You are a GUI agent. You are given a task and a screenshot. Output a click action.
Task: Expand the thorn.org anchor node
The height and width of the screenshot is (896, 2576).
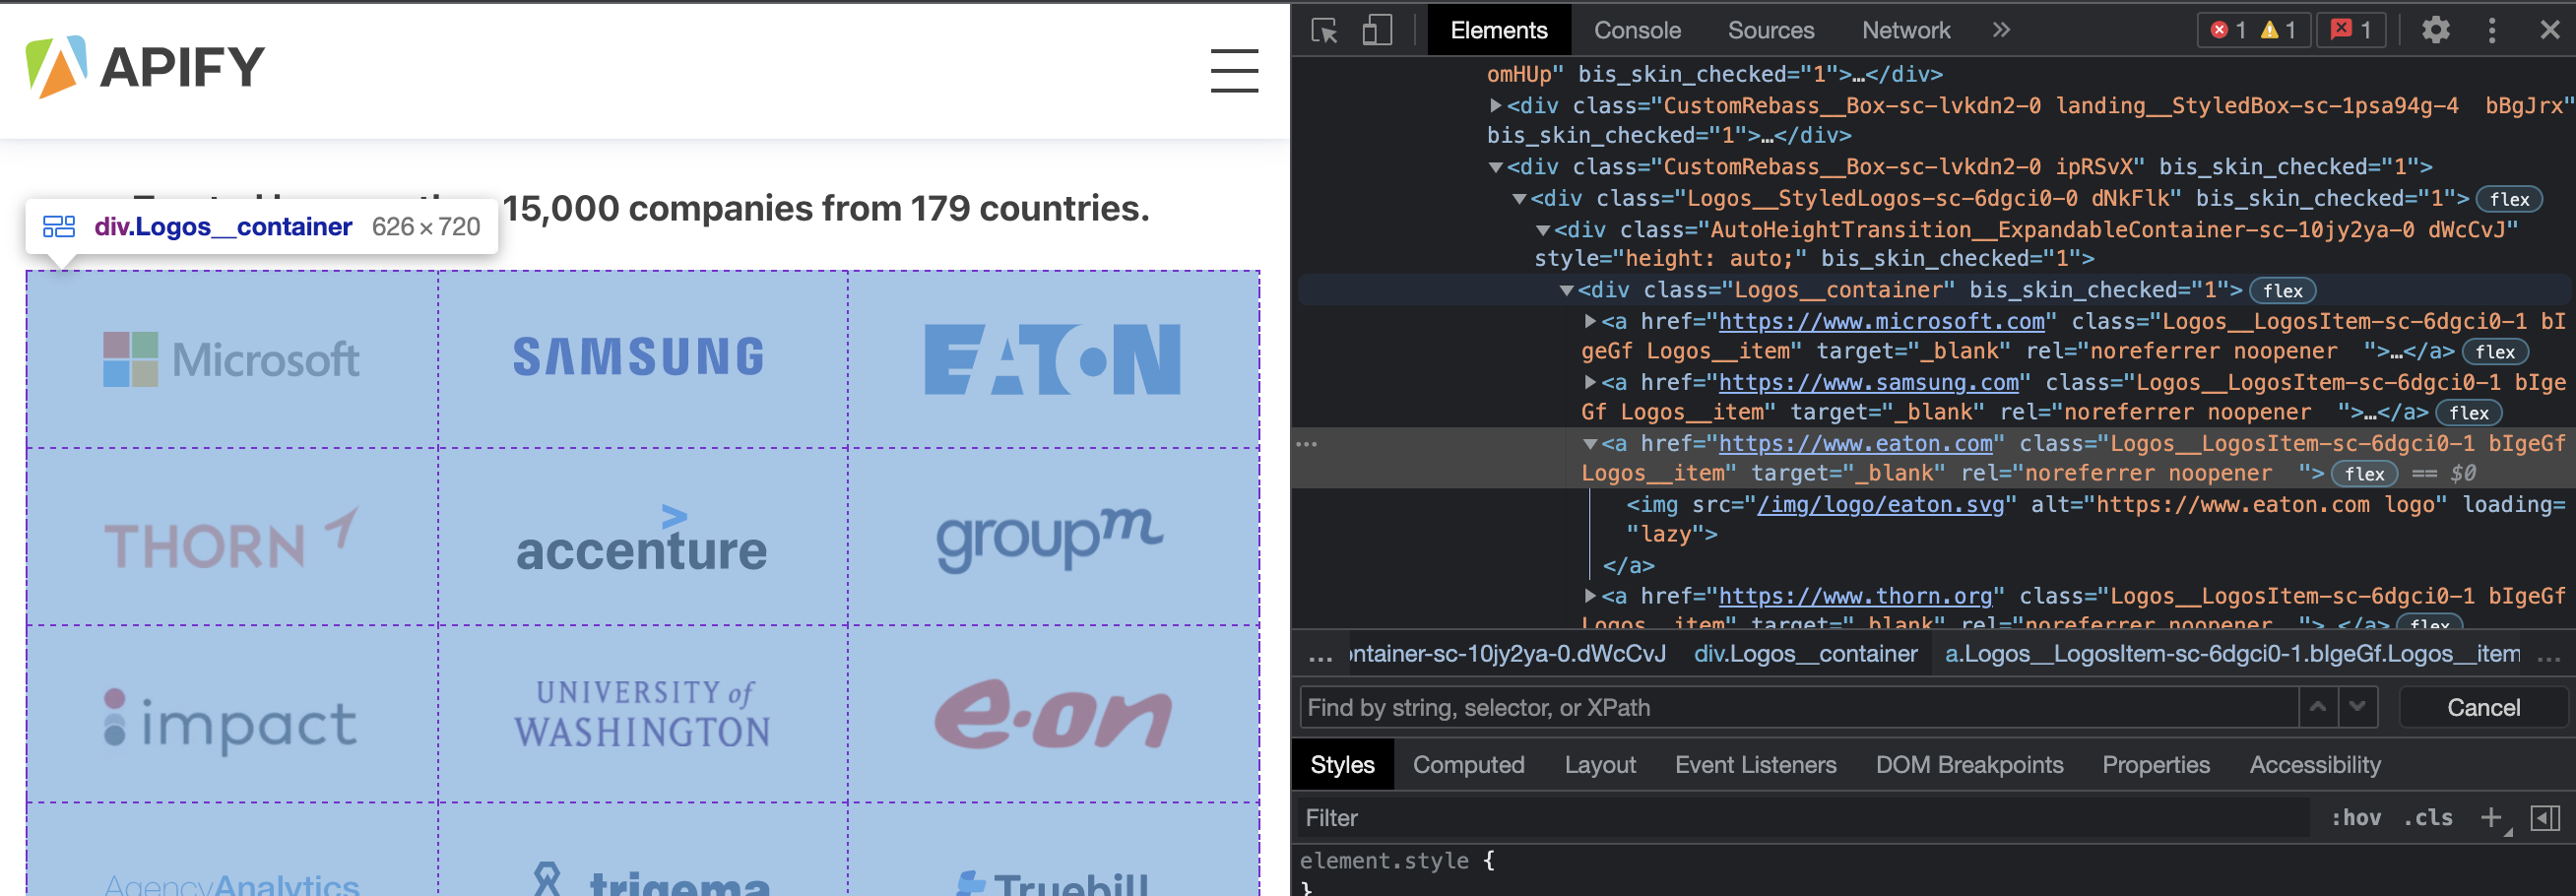click(x=1590, y=596)
